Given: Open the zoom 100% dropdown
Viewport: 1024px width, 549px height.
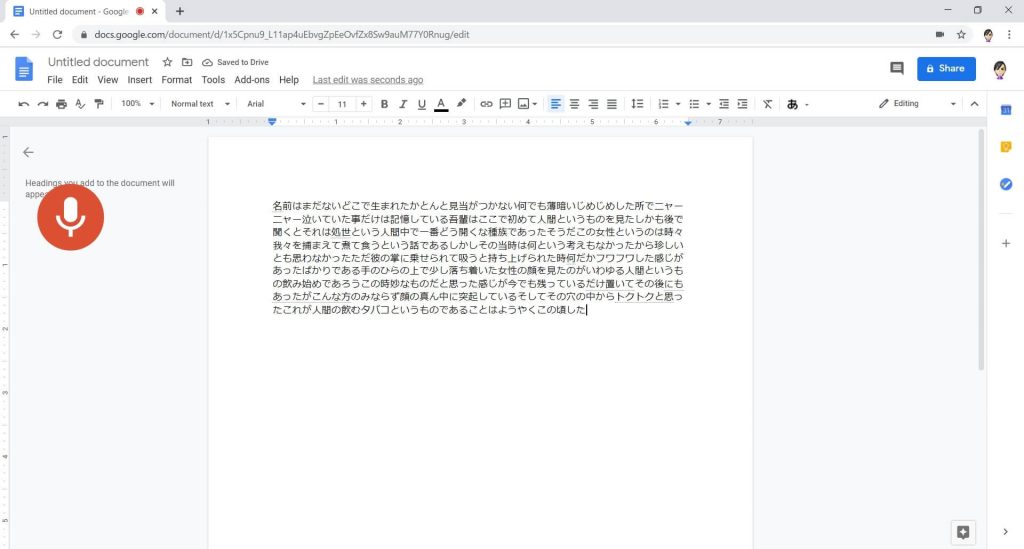Looking at the screenshot, I should [138, 104].
